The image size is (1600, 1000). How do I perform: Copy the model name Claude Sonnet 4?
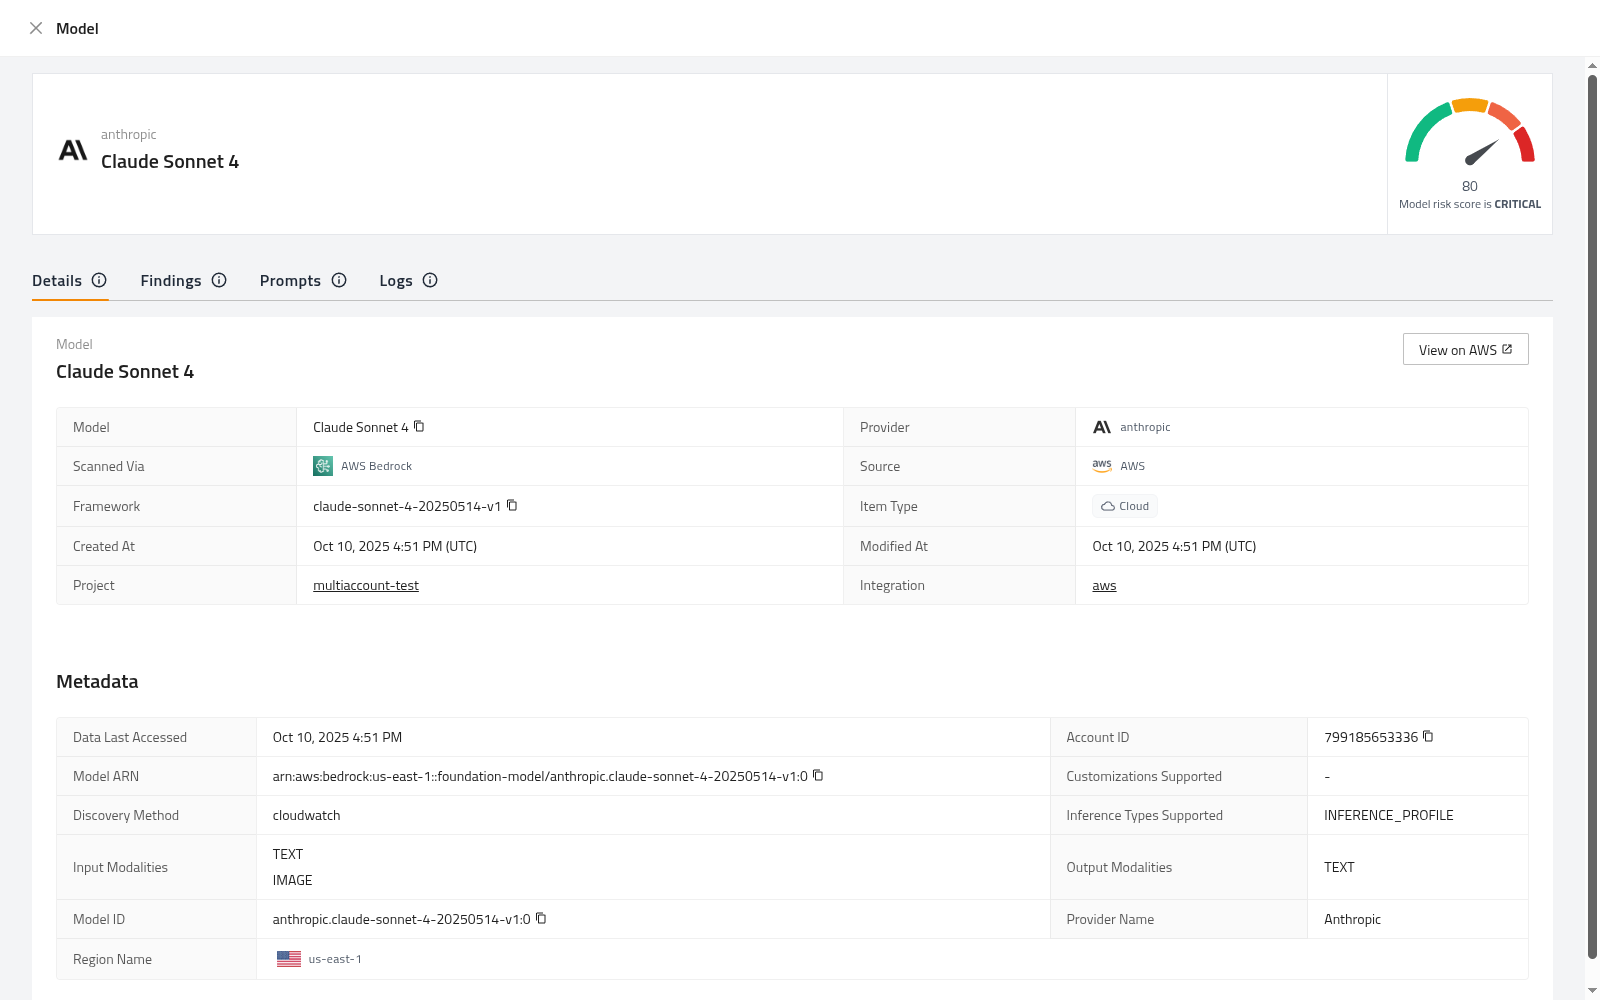point(419,426)
